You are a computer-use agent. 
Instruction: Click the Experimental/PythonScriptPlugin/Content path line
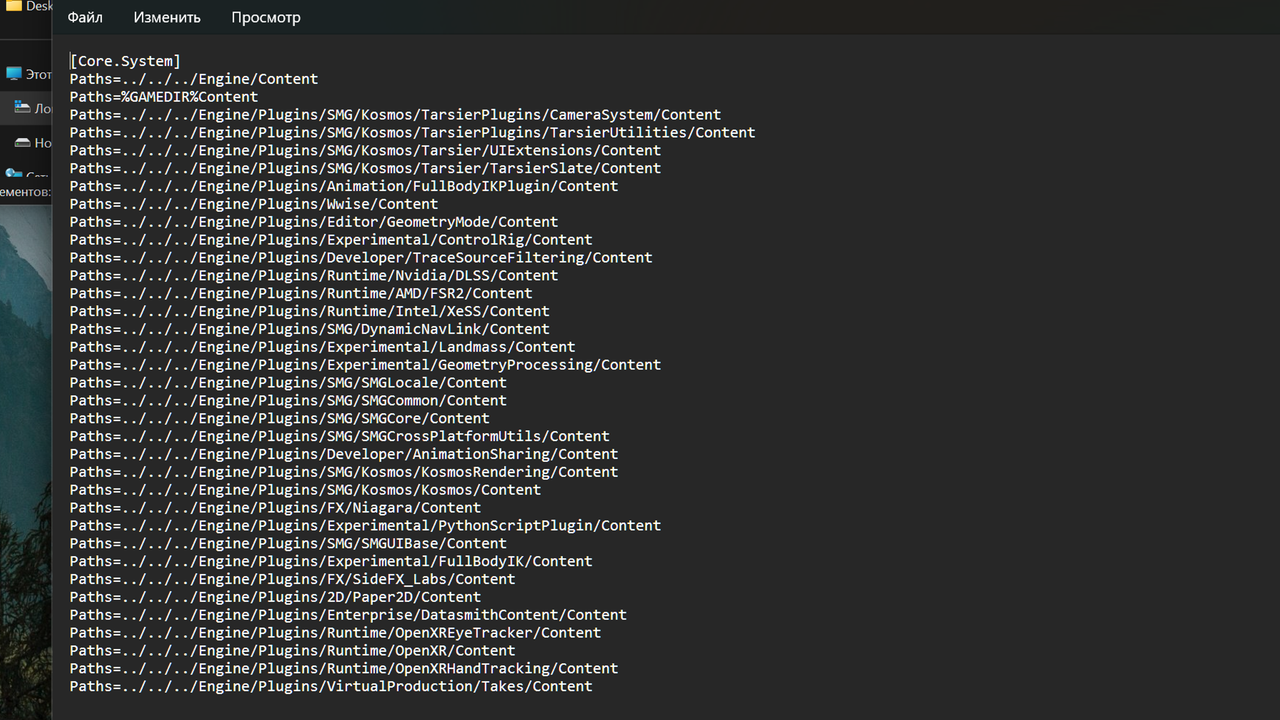coord(365,526)
